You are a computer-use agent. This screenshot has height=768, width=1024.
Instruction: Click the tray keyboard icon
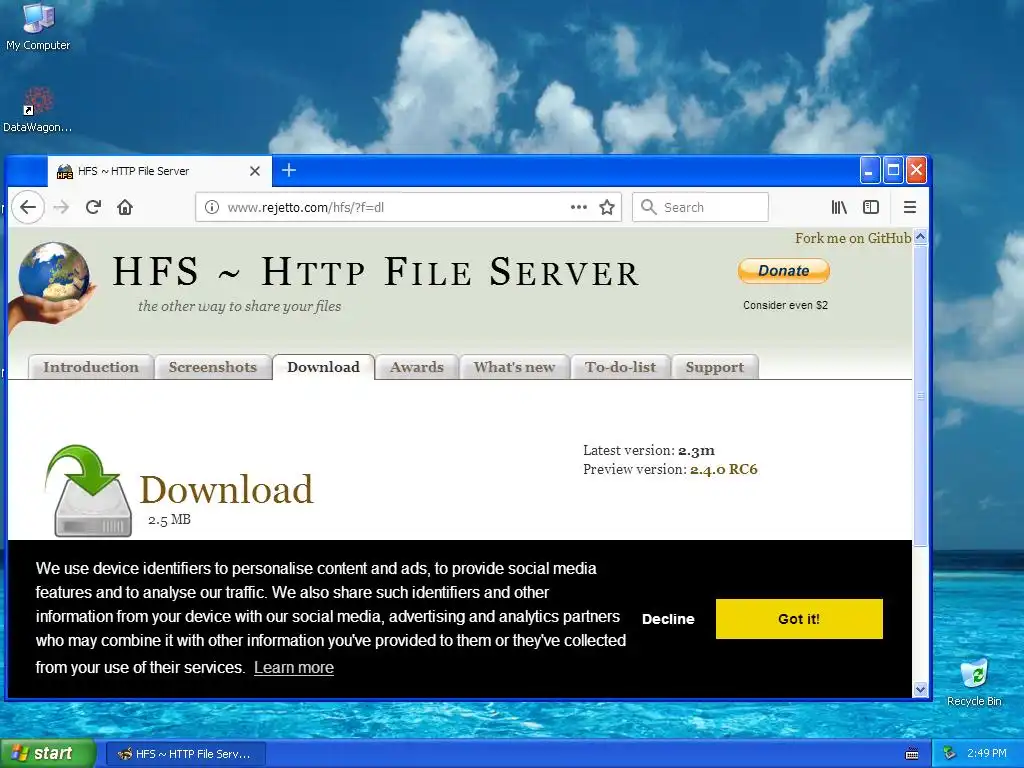(912, 754)
